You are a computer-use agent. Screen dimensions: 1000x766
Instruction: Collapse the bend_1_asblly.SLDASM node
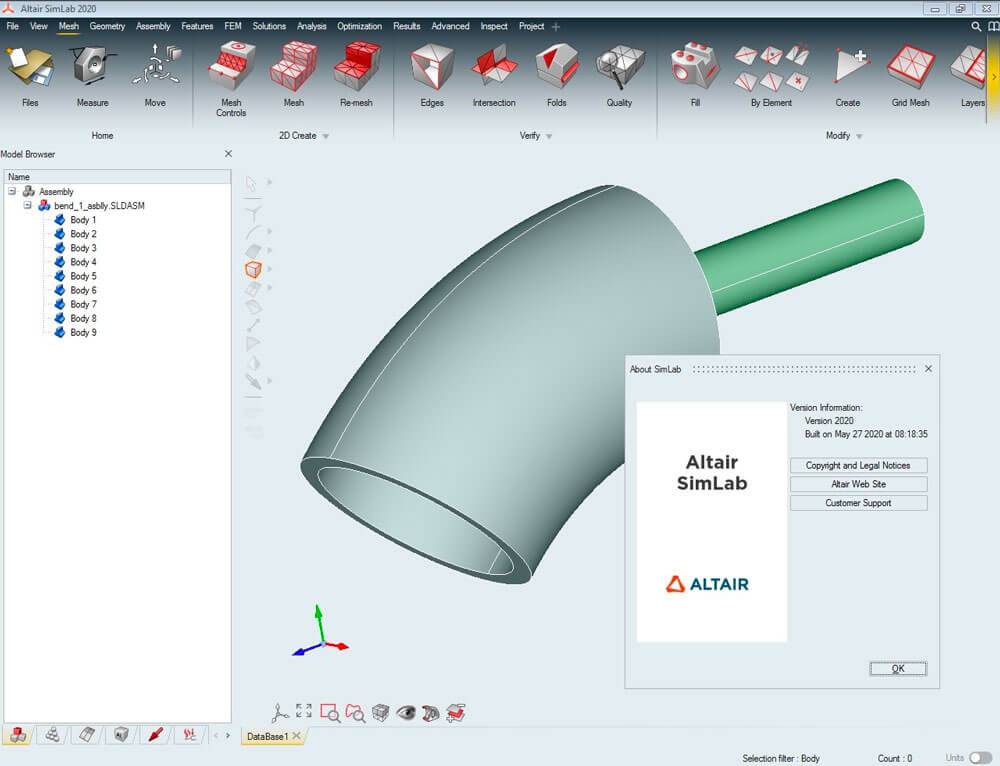tap(28, 205)
